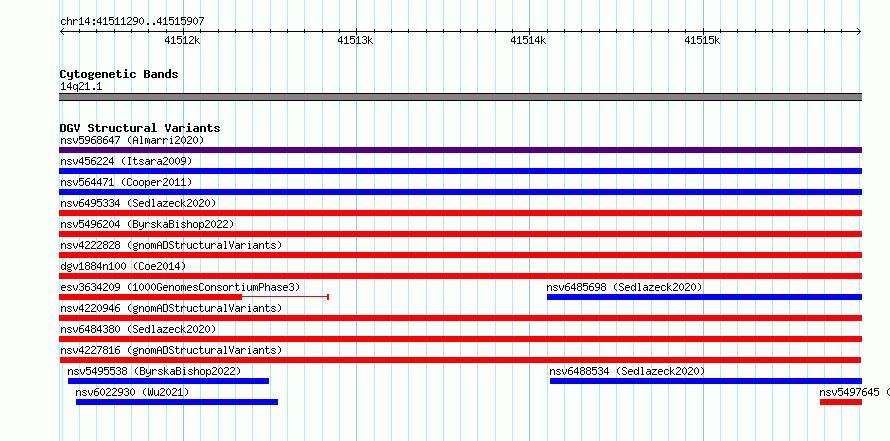This screenshot has width=890, height=441.
Task: Click the 14q21.1 cytogenetic band bar
Action: coord(460,97)
